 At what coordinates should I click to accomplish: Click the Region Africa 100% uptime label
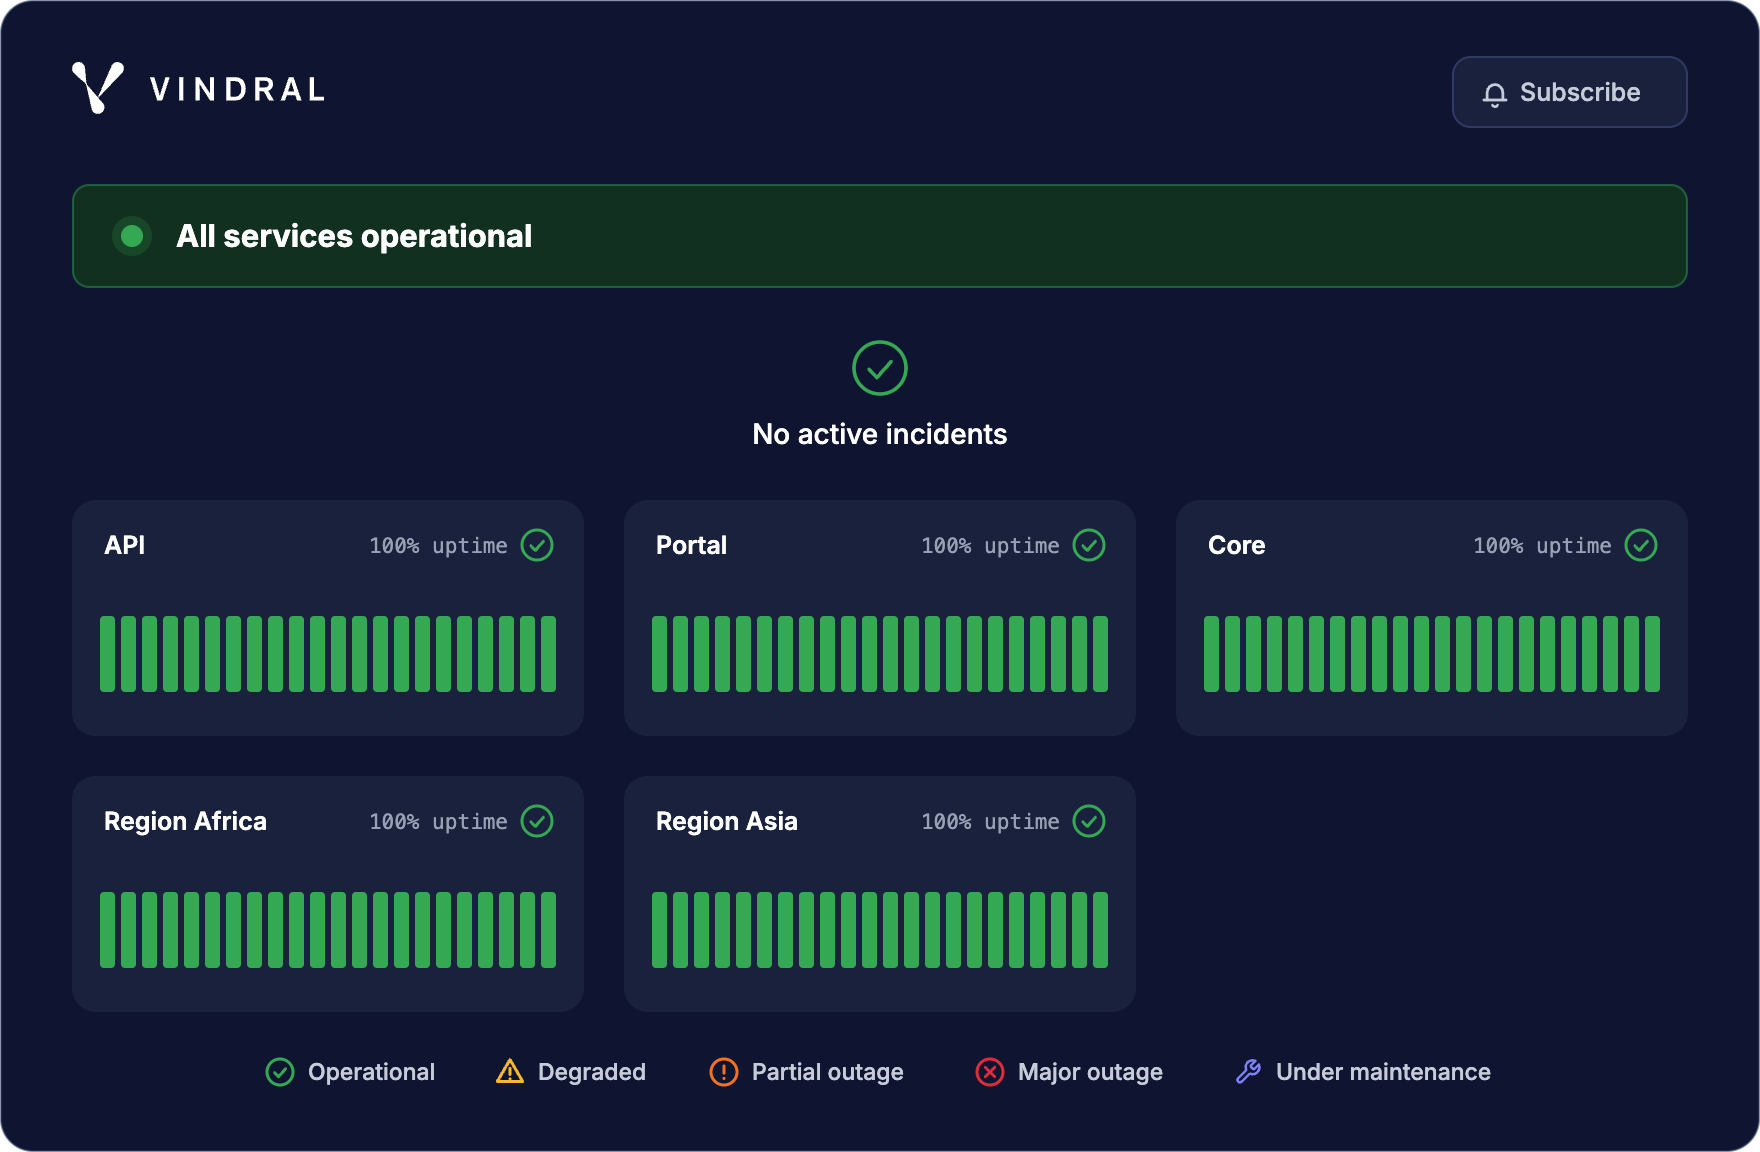click(438, 822)
